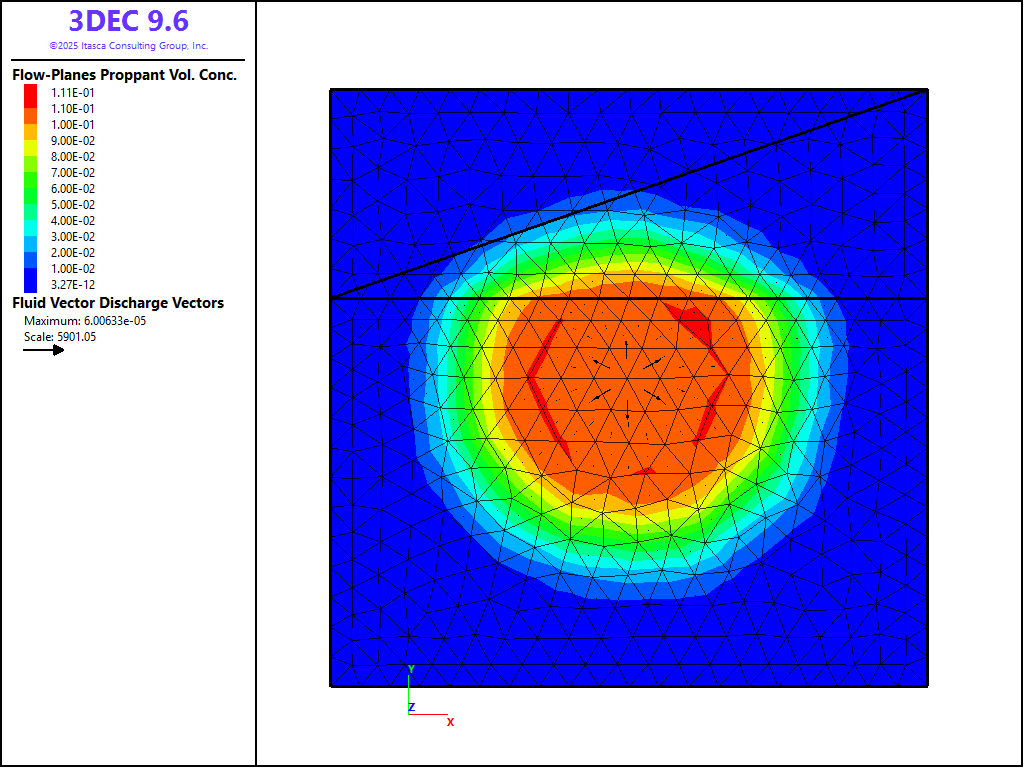Click the blue Z axis triad label
This screenshot has height=768, width=1024.
411,707
